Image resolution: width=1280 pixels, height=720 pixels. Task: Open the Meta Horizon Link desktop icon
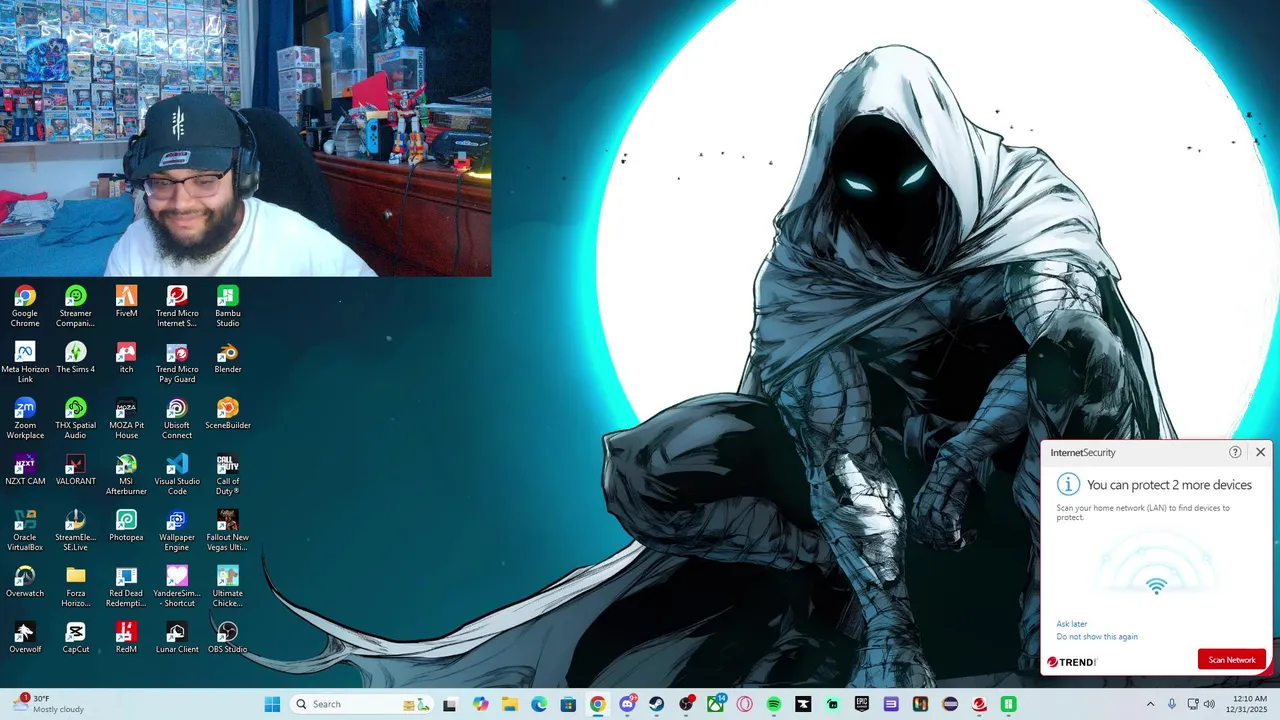pos(25,362)
